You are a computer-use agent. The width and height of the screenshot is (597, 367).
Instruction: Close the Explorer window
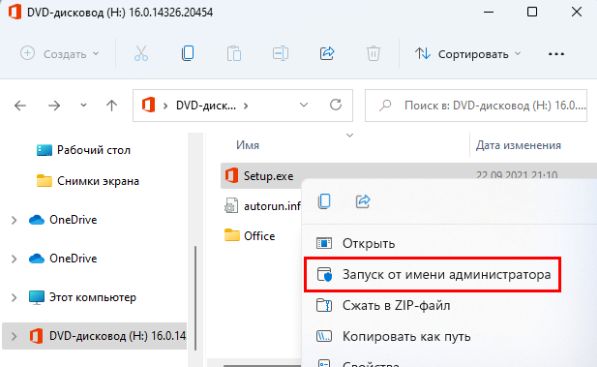click(576, 12)
